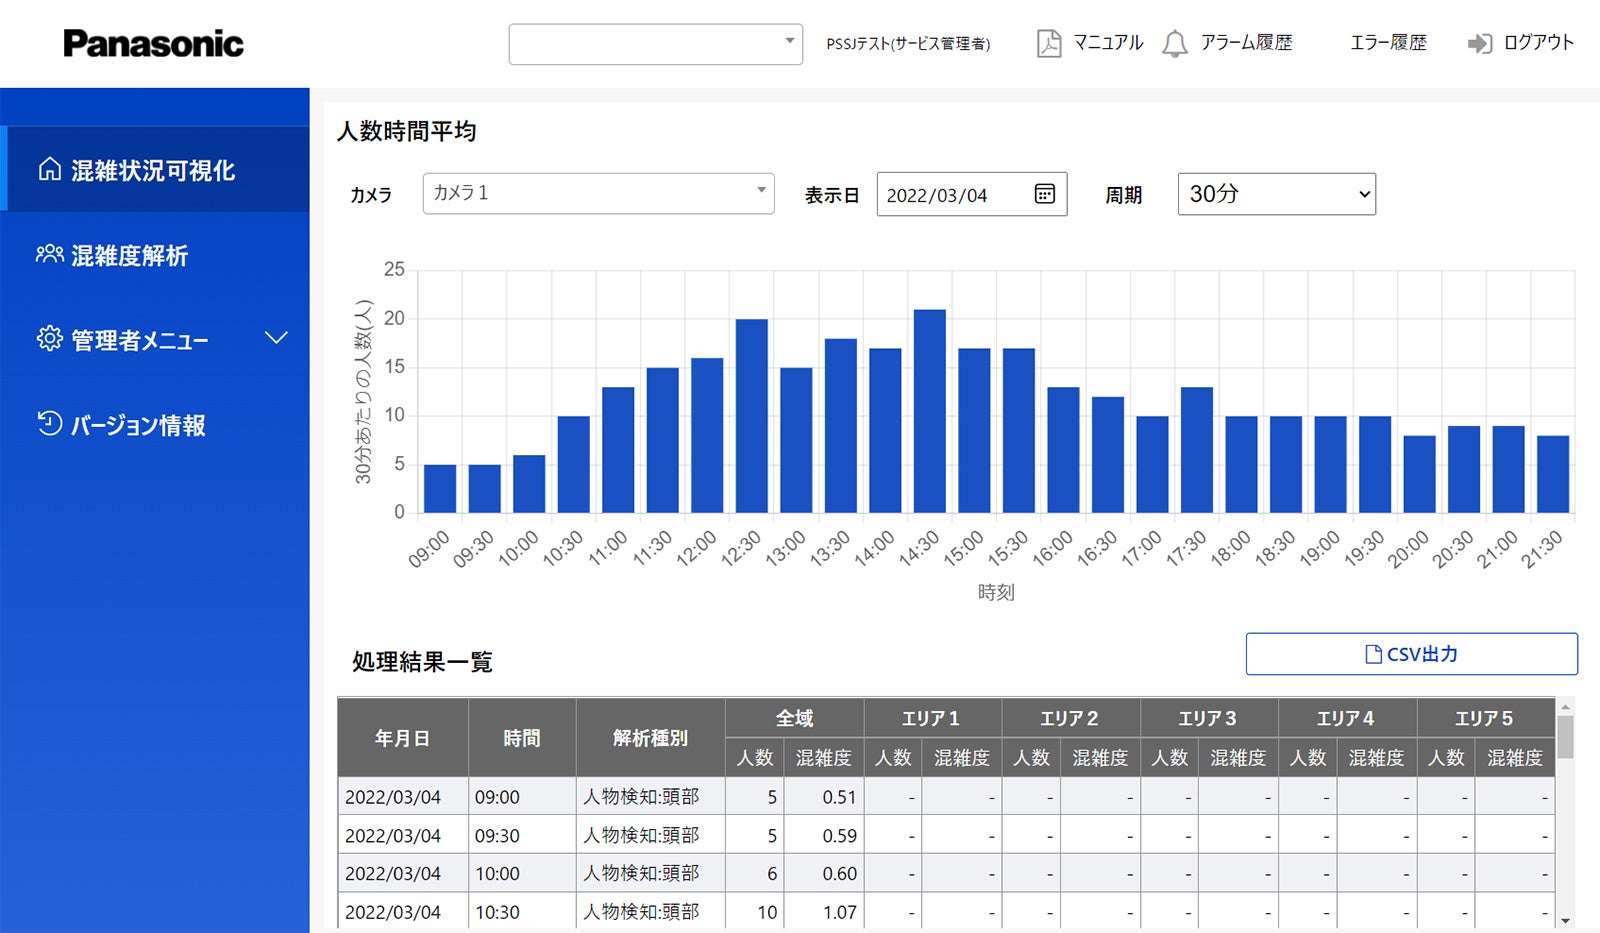Viewport: 1600px width, 933px height.
Task: Click the Panasonic logo
Action: [x=153, y=43]
